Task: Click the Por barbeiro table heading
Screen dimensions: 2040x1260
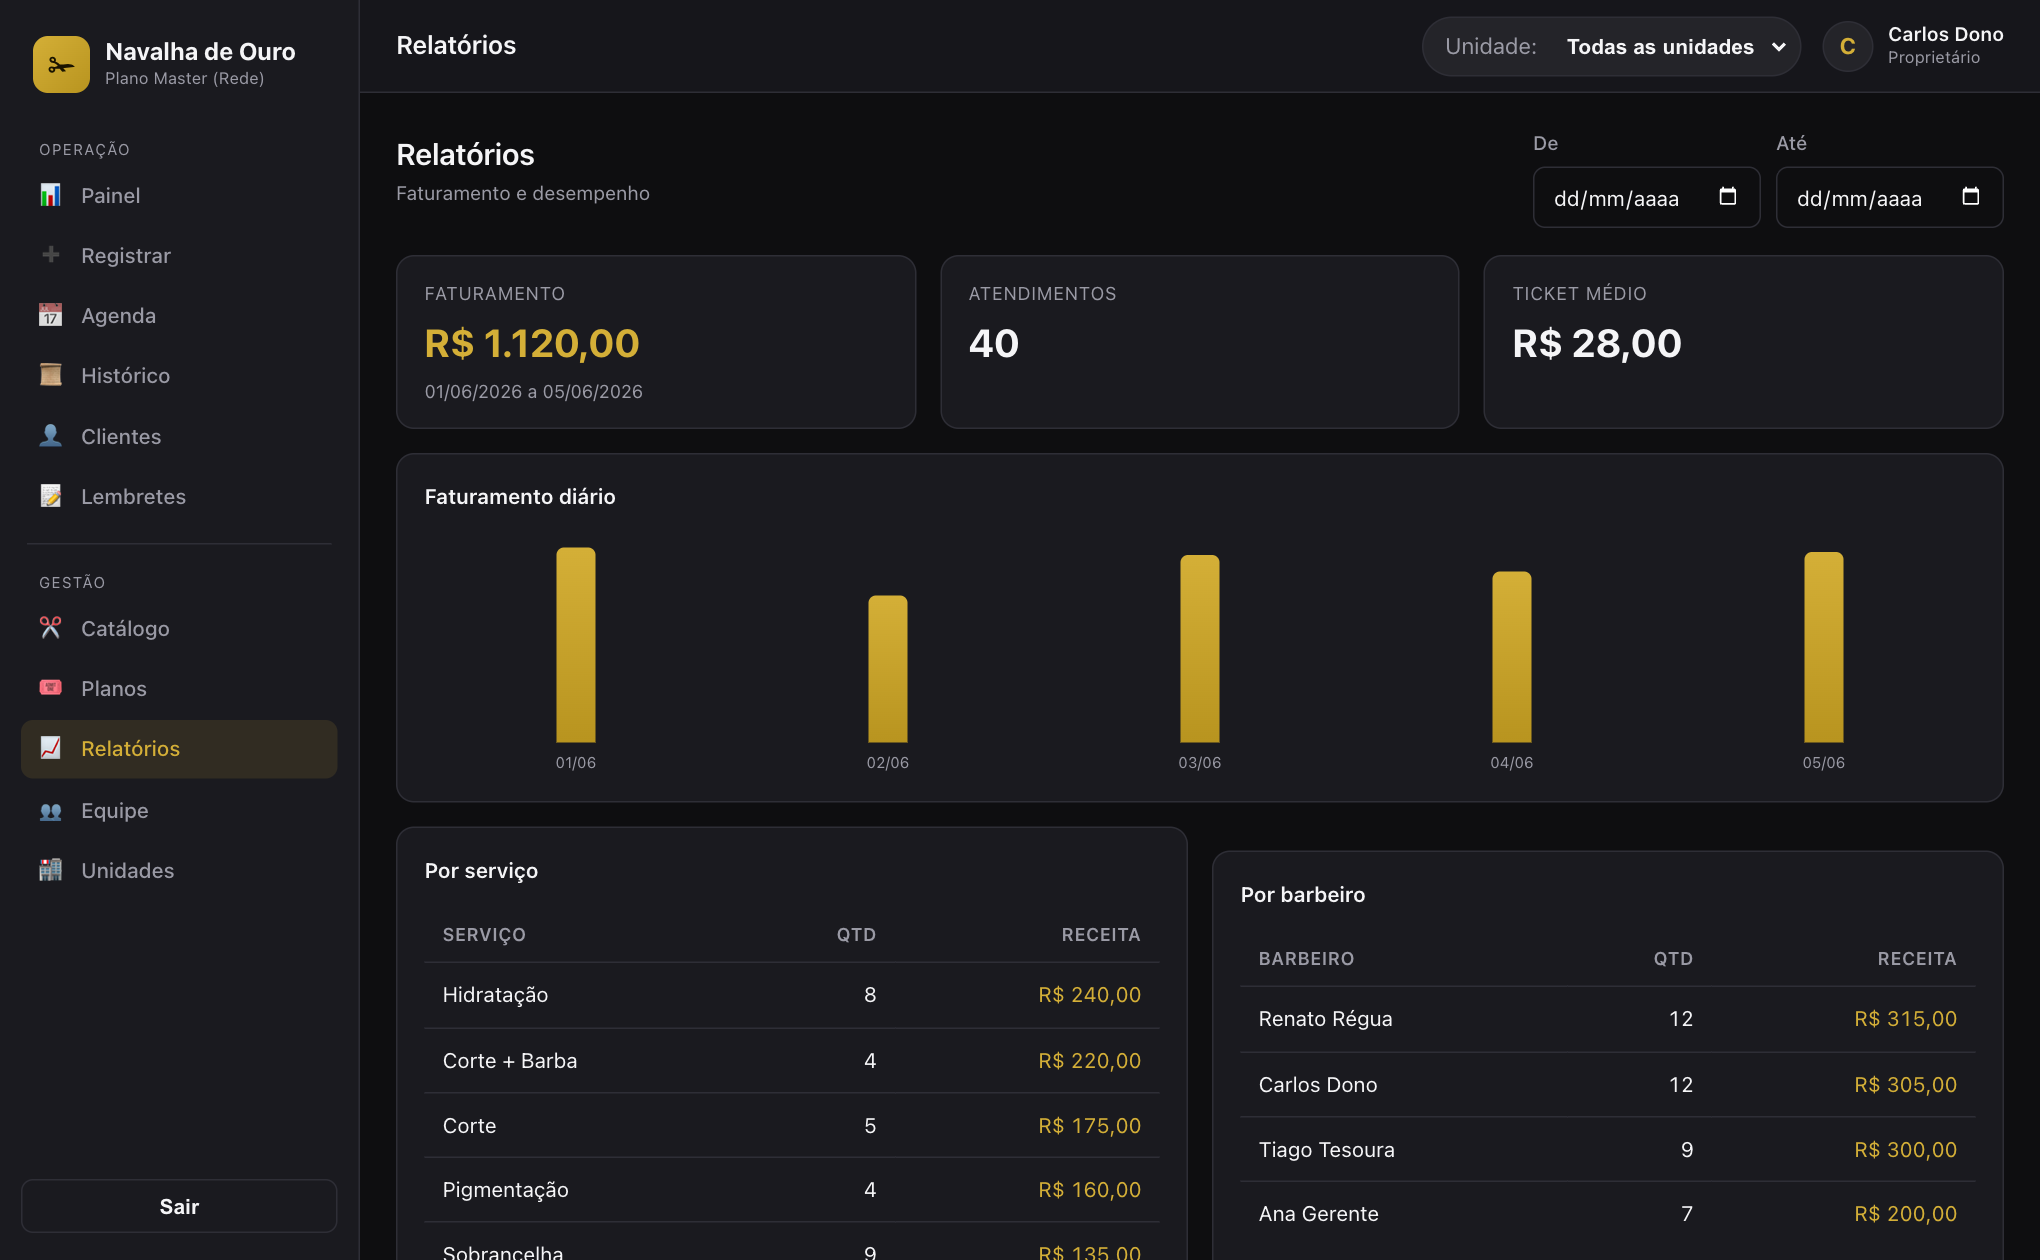Action: click(1302, 895)
